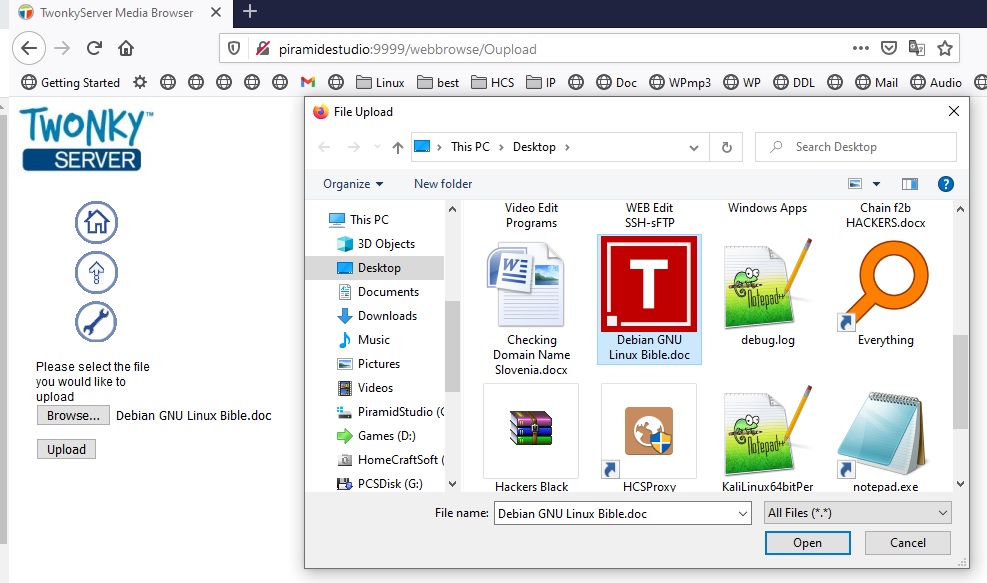The image size is (987, 583).
Task: Select the notepad.exe shortcut
Action: coord(885,439)
